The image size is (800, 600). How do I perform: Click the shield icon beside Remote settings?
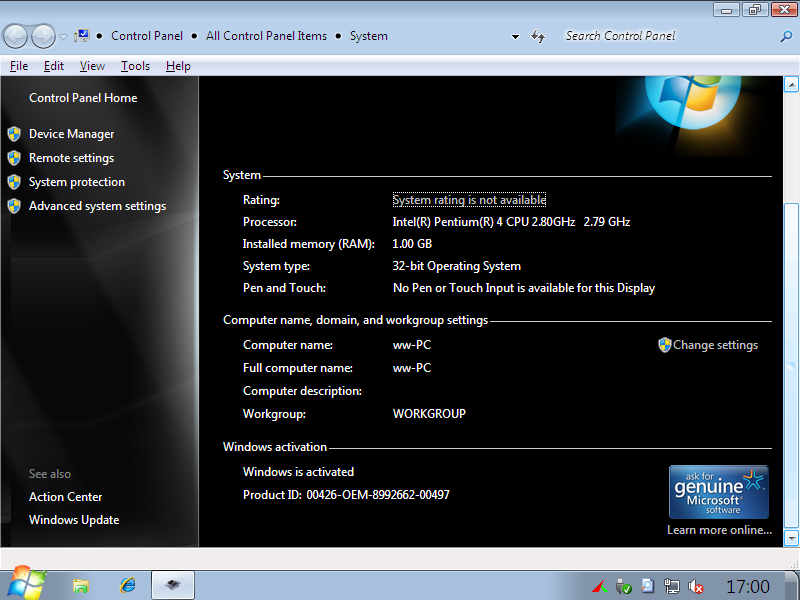pos(14,158)
